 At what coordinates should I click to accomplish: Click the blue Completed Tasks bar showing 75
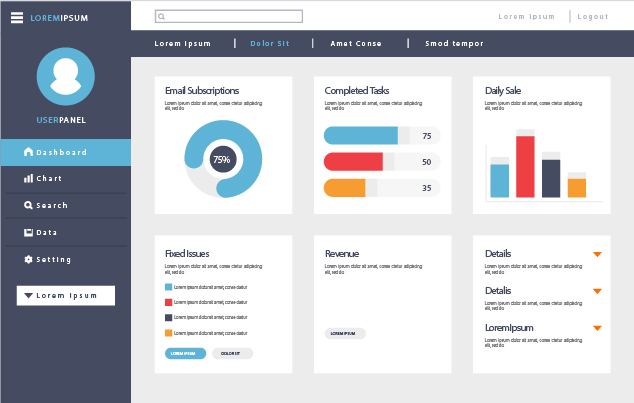click(362, 136)
